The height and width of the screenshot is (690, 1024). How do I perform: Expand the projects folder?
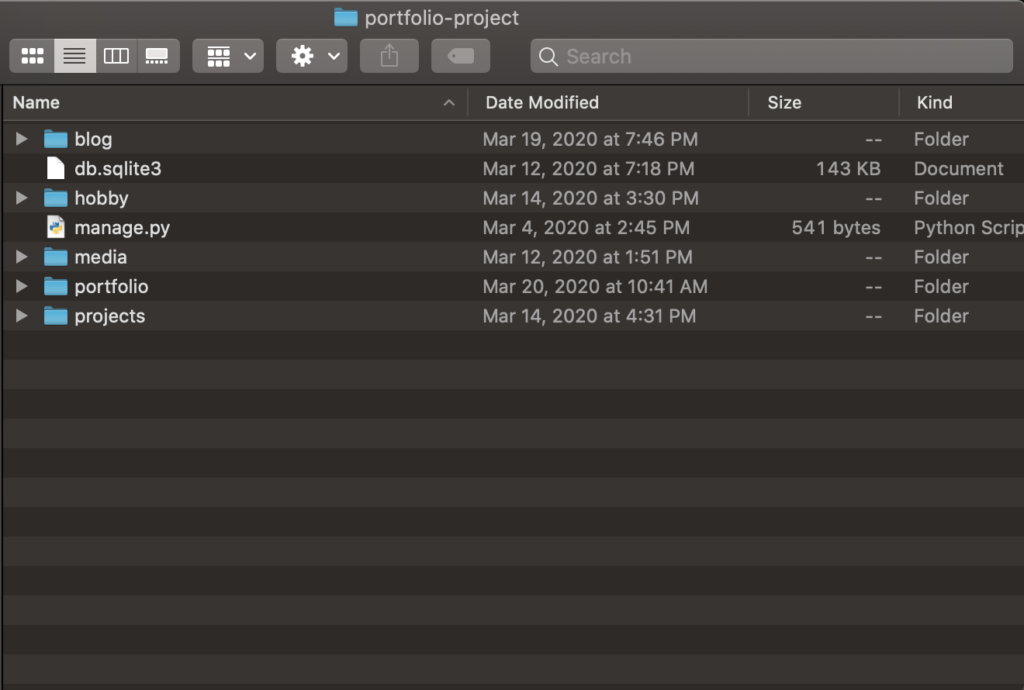click(22, 315)
